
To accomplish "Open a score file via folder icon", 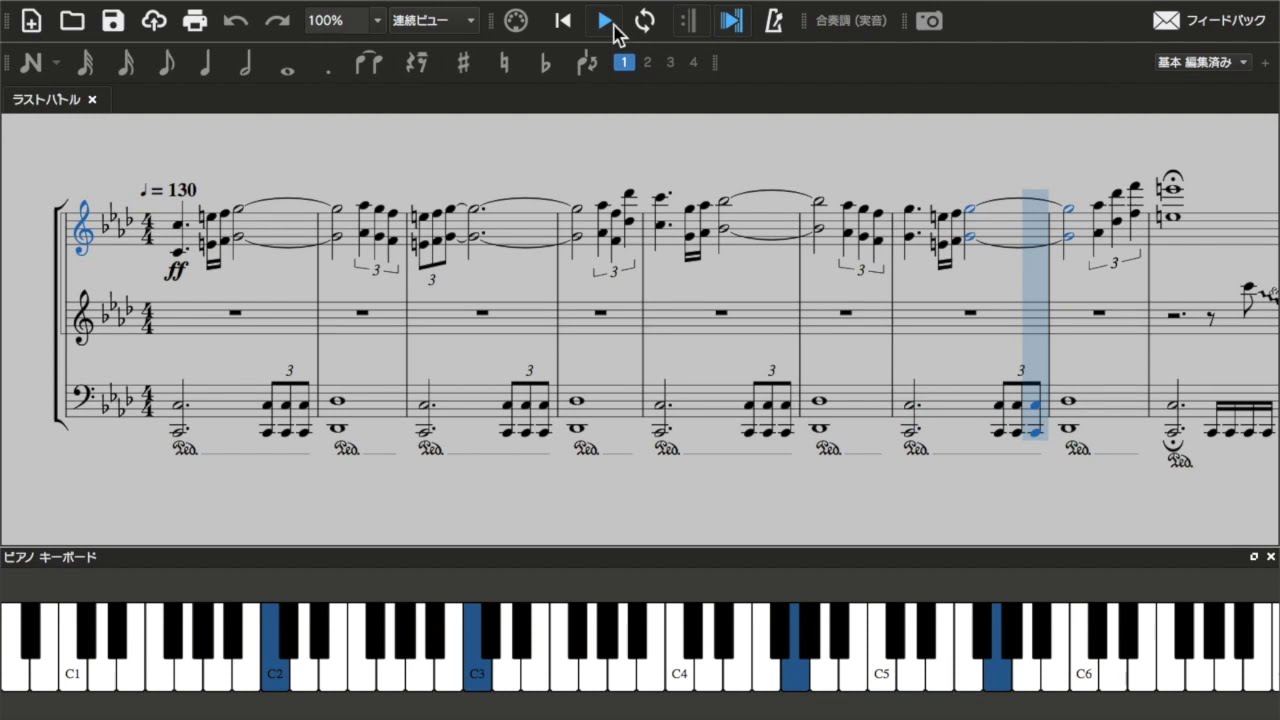I will 72,20.
